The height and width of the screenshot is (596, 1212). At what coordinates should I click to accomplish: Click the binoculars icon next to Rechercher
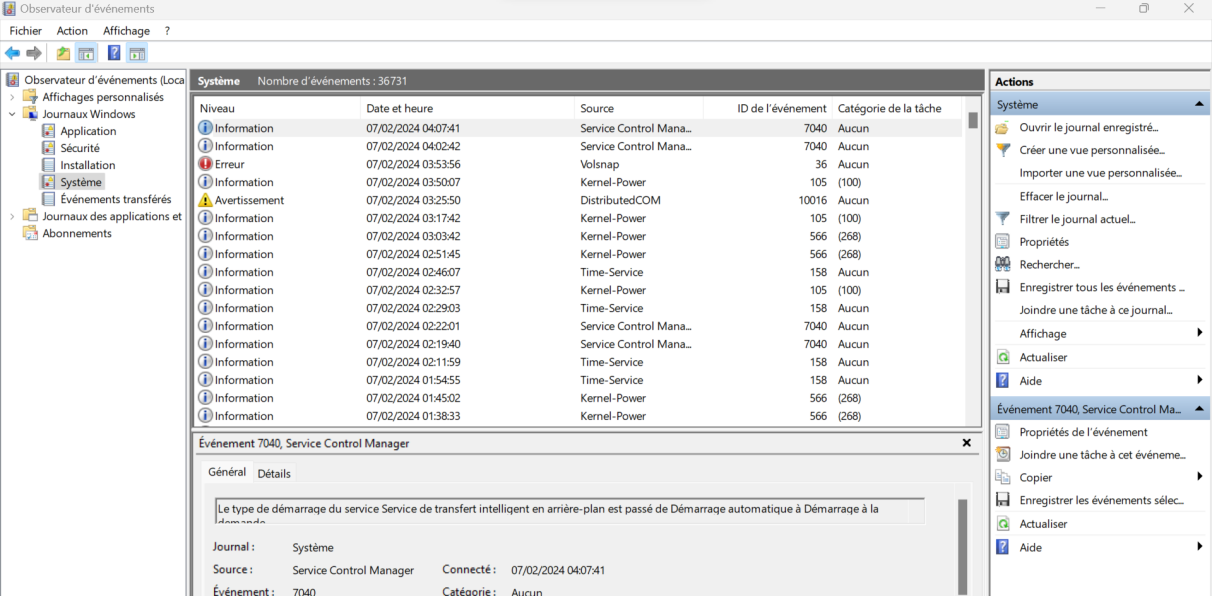point(1002,264)
